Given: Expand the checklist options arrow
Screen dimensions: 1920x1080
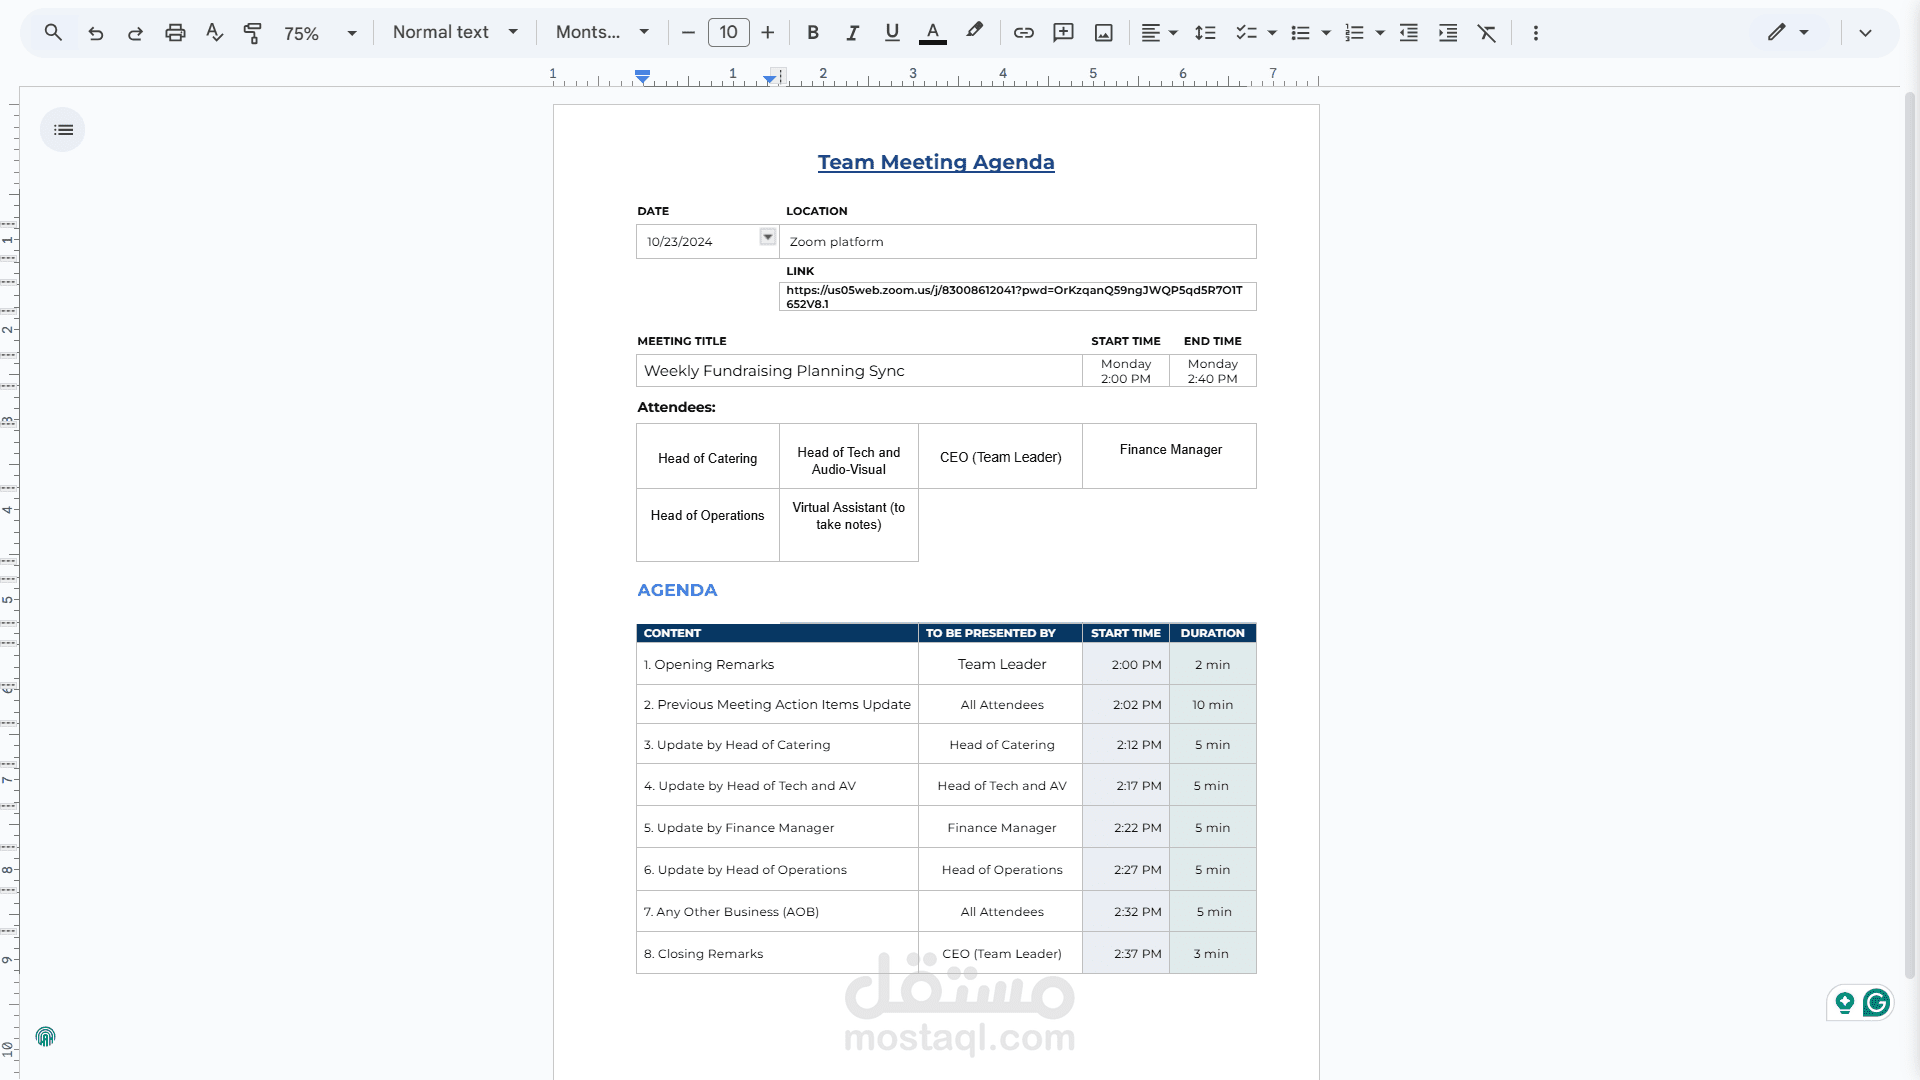Looking at the screenshot, I should (x=1272, y=32).
